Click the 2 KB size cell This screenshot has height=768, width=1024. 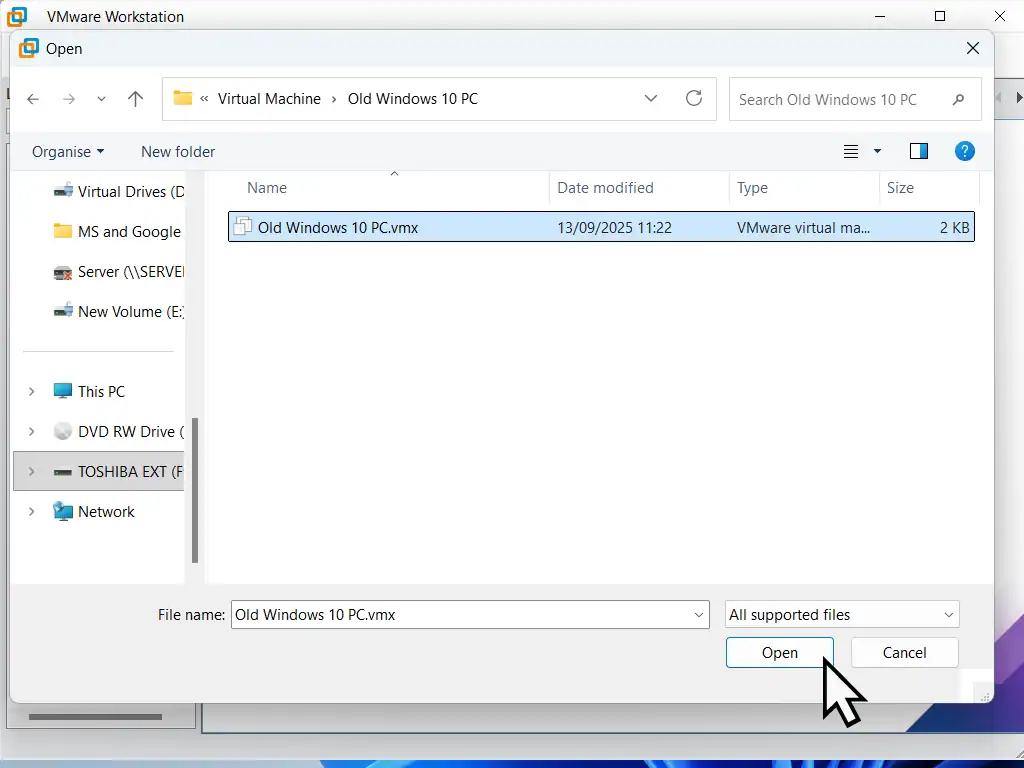tap(954, 227)
